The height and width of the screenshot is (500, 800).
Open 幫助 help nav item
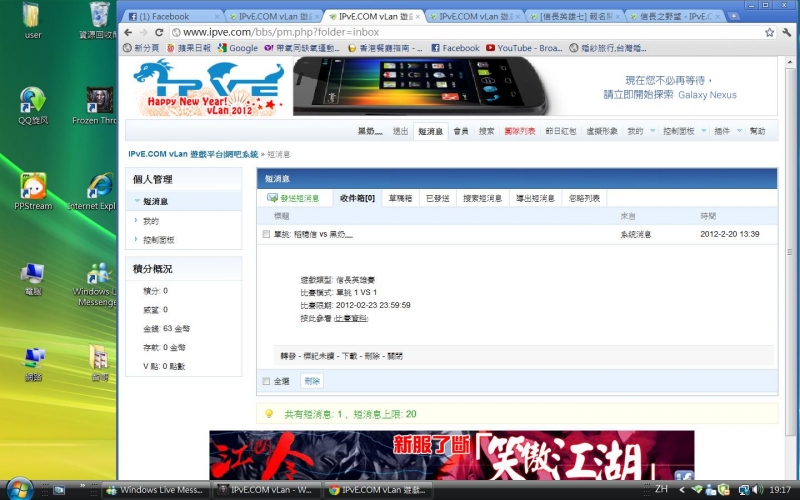point(757,131)
